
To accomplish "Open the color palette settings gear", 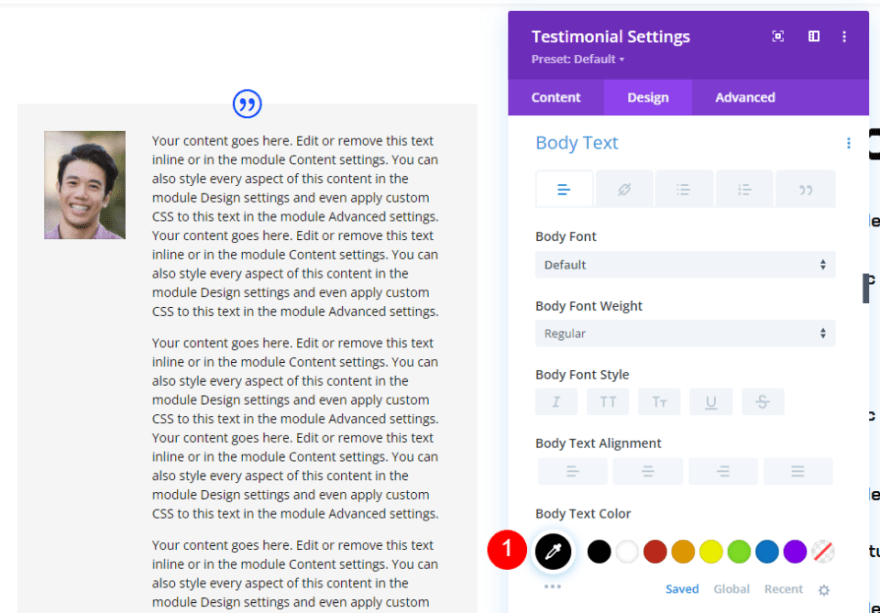I will pyautogui.click(x=824, y=590).
